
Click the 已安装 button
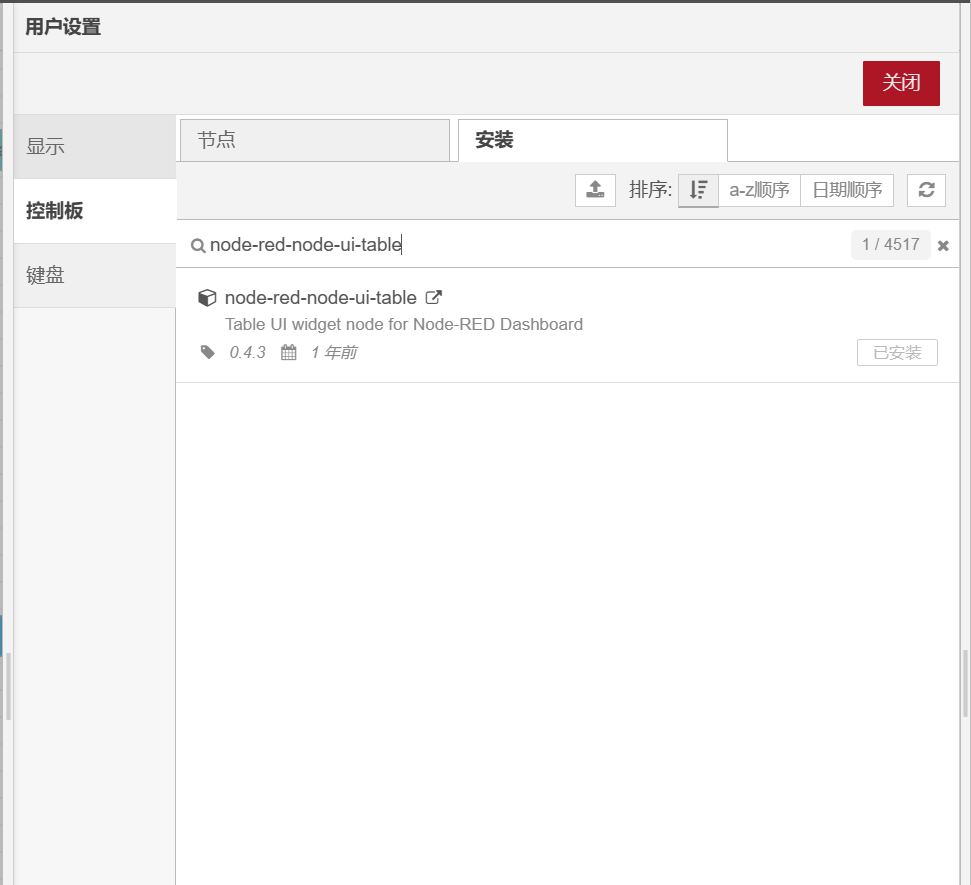click(x=897, y=353)
